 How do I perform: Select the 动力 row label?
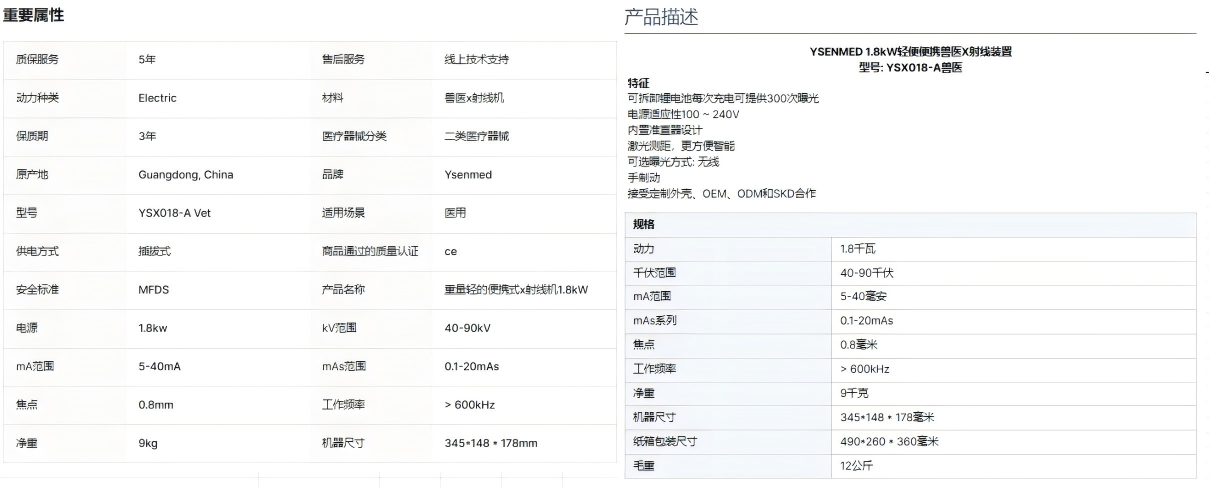(x=644, y=248)
